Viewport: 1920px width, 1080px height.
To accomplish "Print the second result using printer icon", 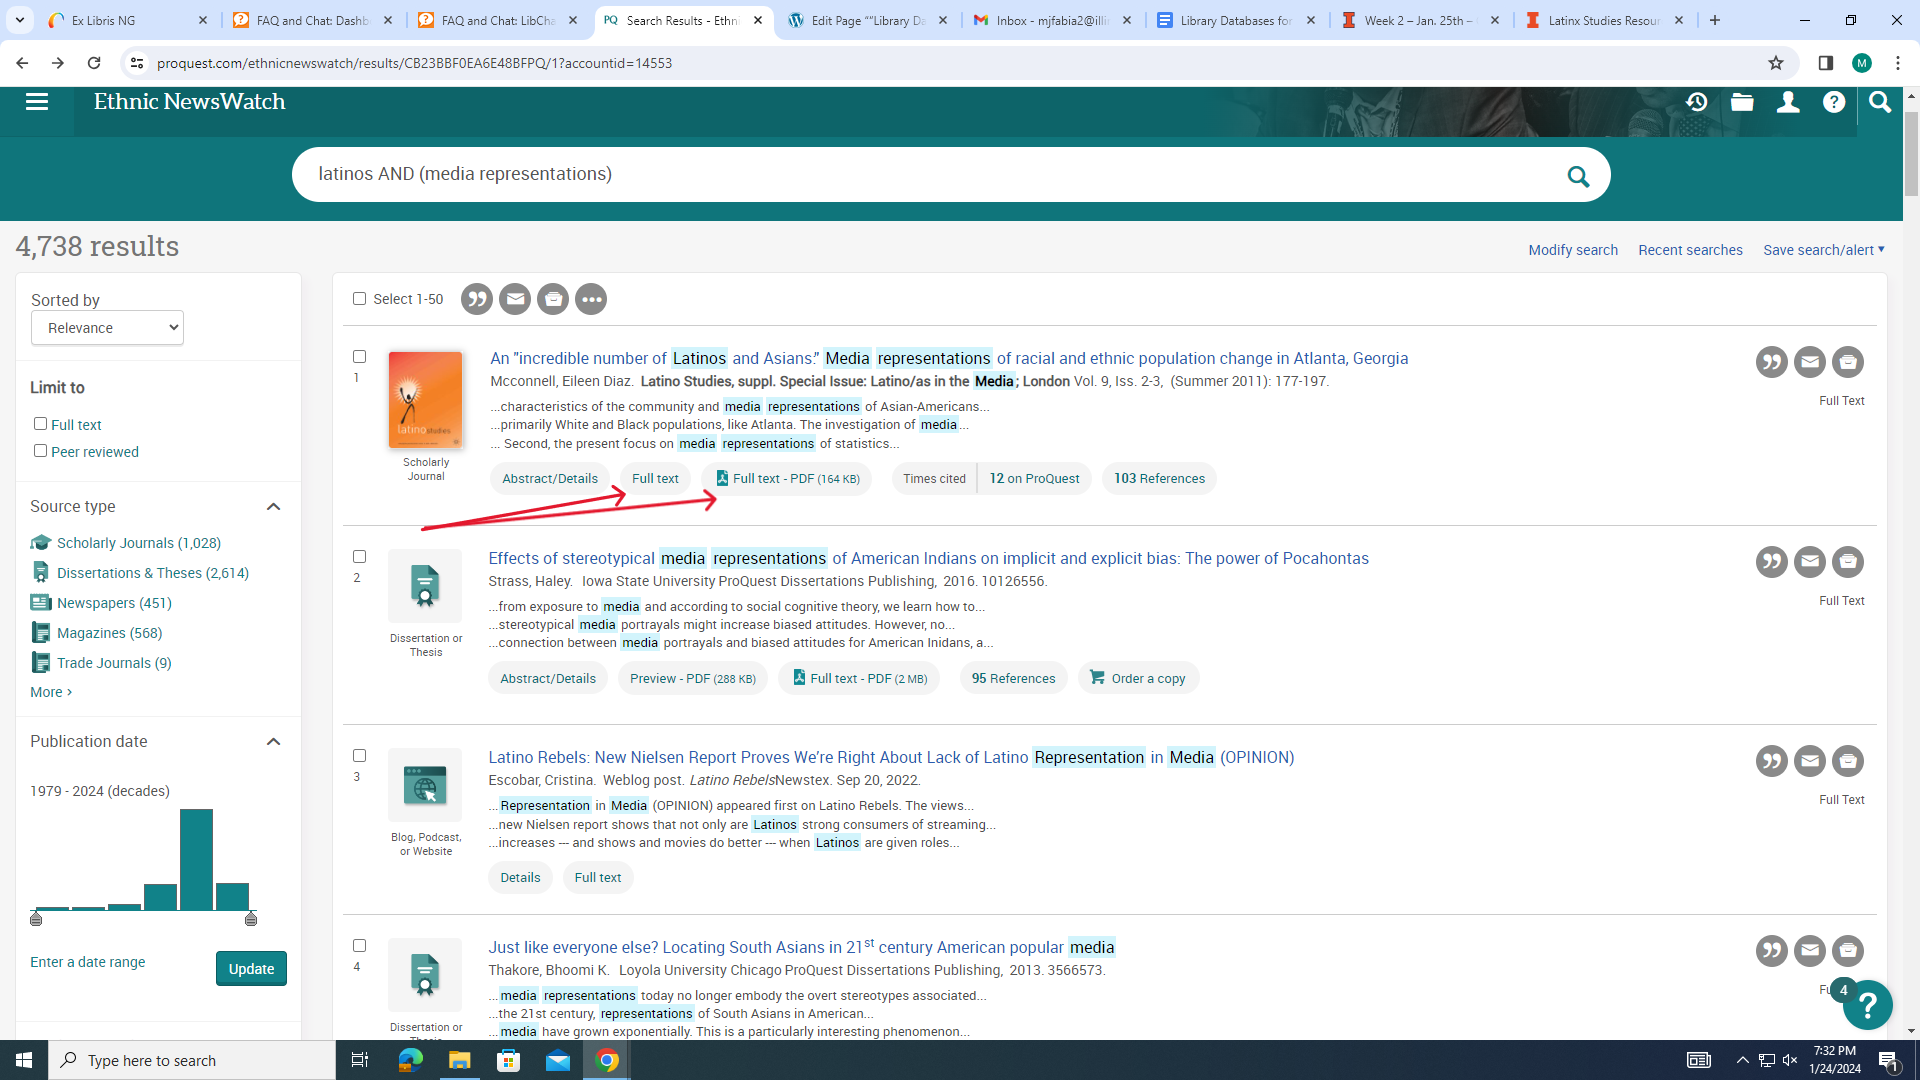I will (1847, 562).
